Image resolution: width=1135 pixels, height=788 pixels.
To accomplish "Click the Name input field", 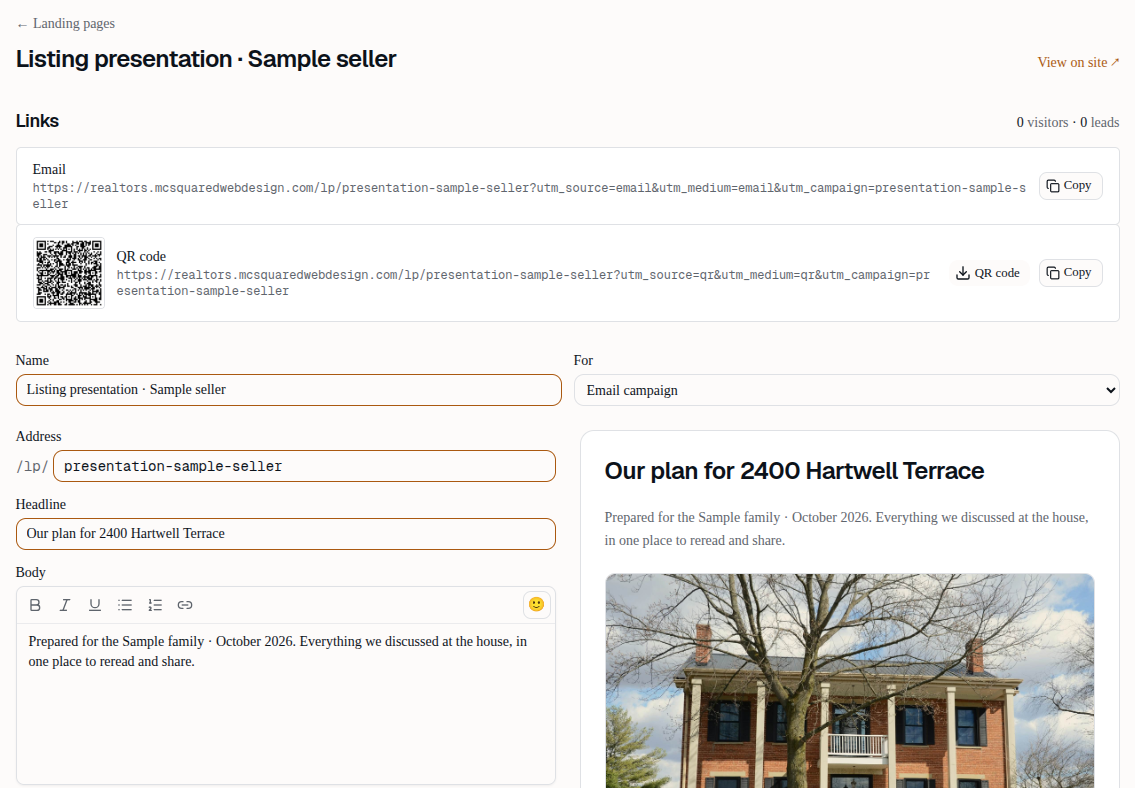I will point(289,390).
